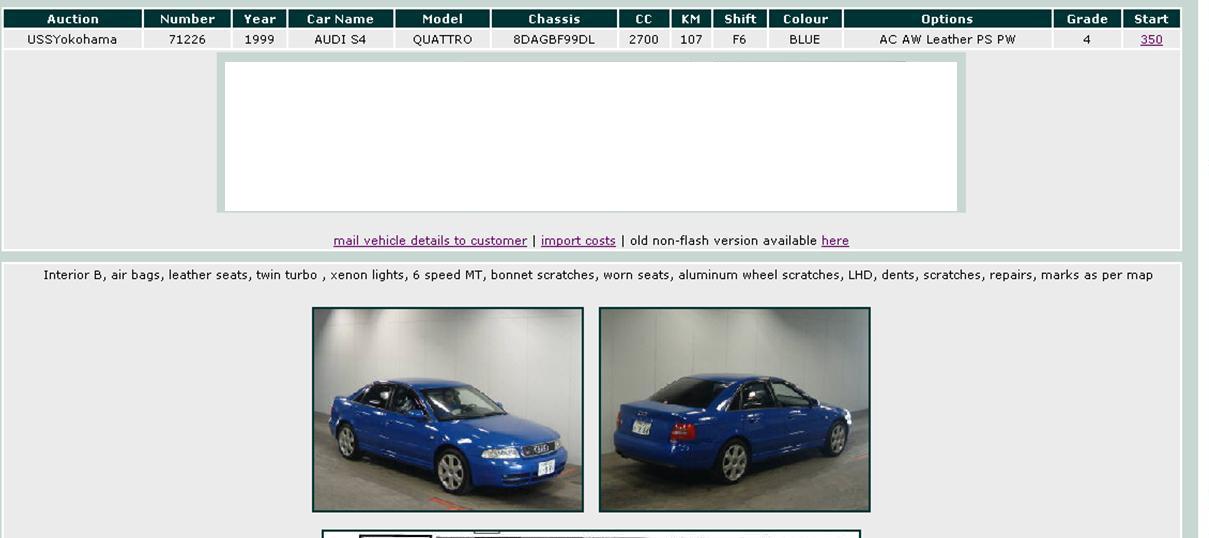
Task: Open rear-view photo of blue Audi
Action: click(x=735, y=410)
